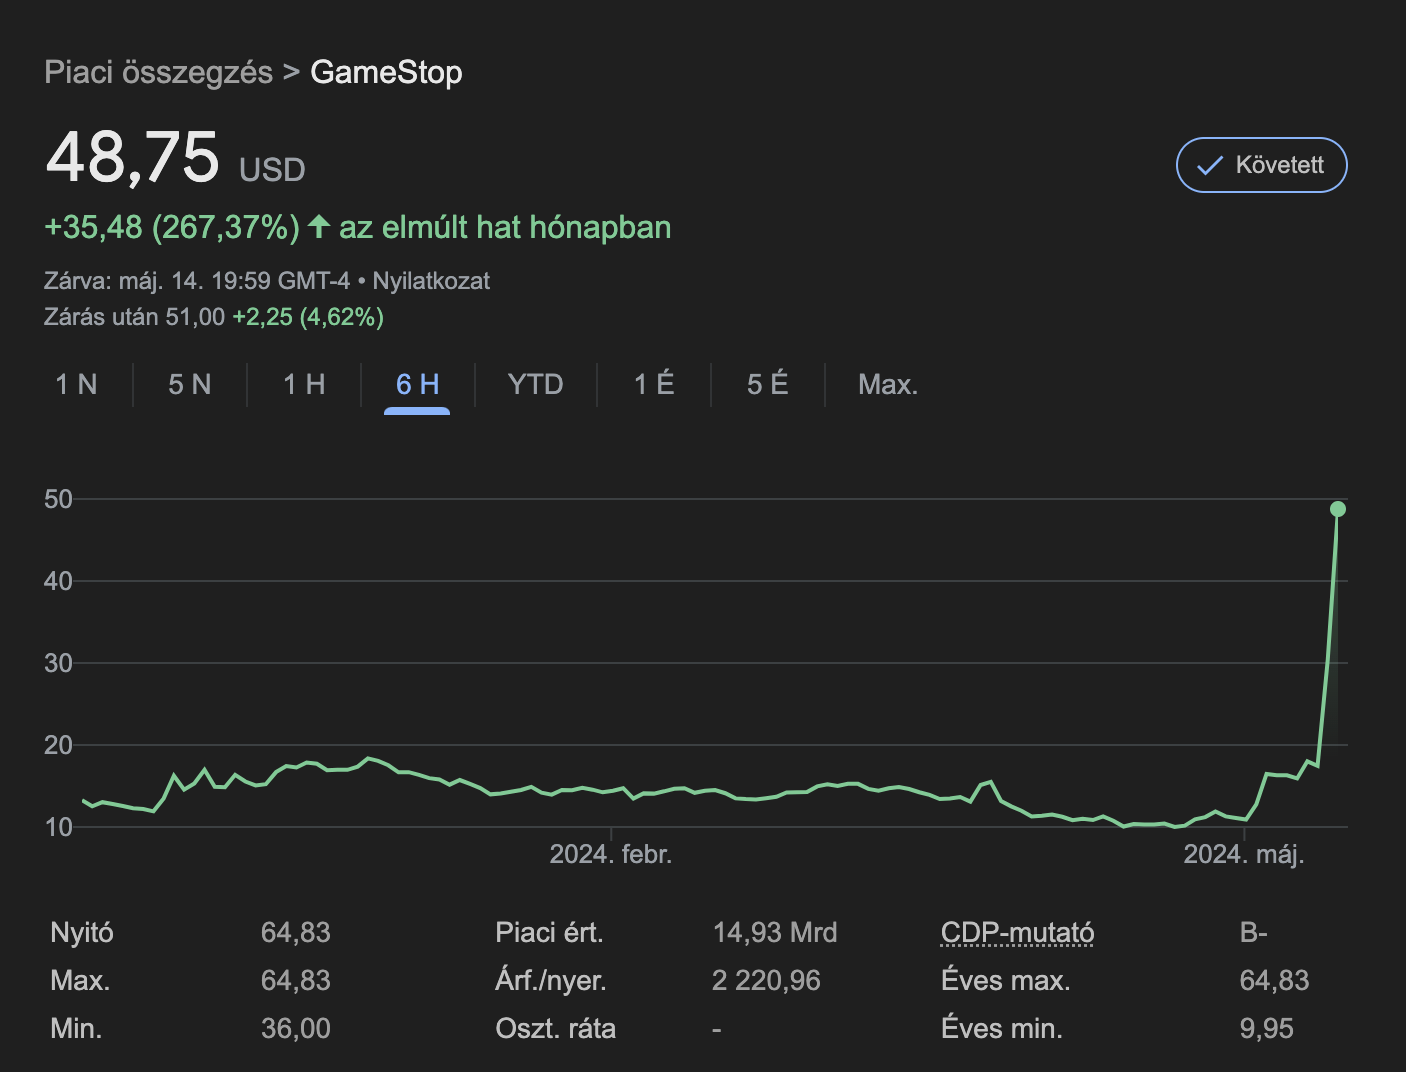Click the USD currency label

click(x=272, y=170)
